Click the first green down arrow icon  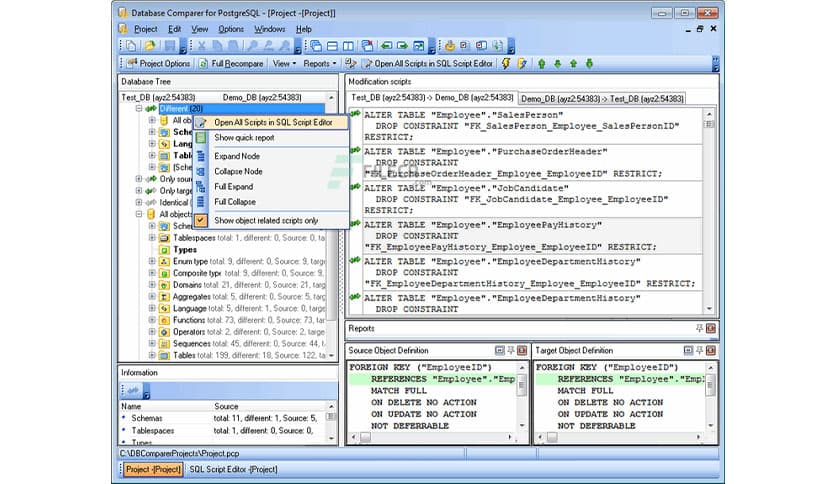(x=558, y=63)
